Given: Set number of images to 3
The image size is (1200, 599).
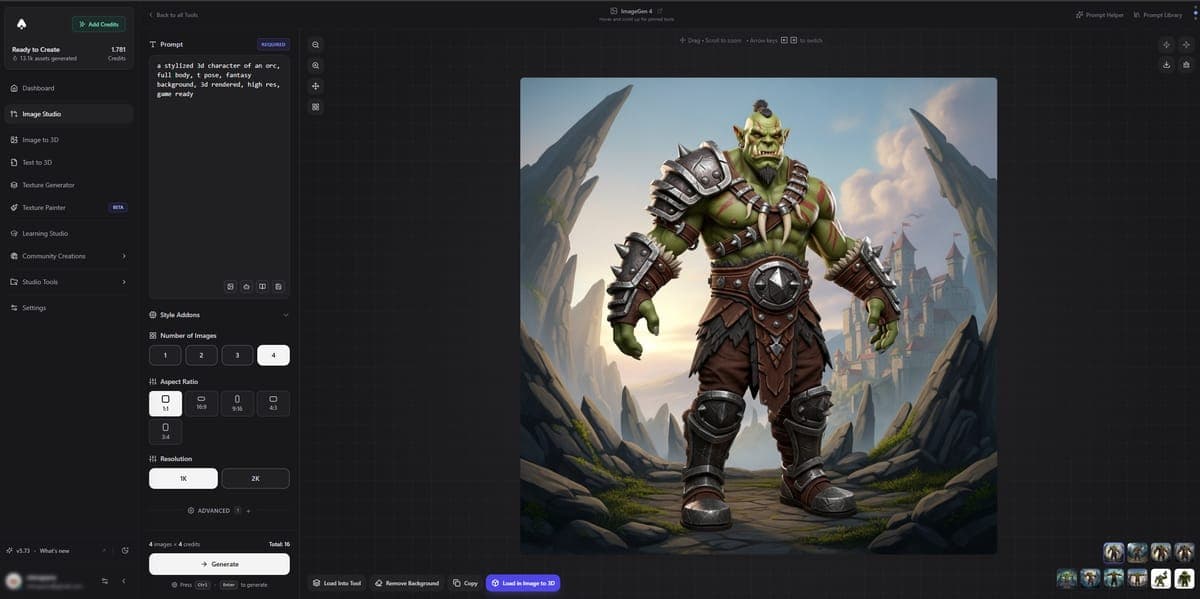Looking at the screenshot, I should (x=237, y=355).
